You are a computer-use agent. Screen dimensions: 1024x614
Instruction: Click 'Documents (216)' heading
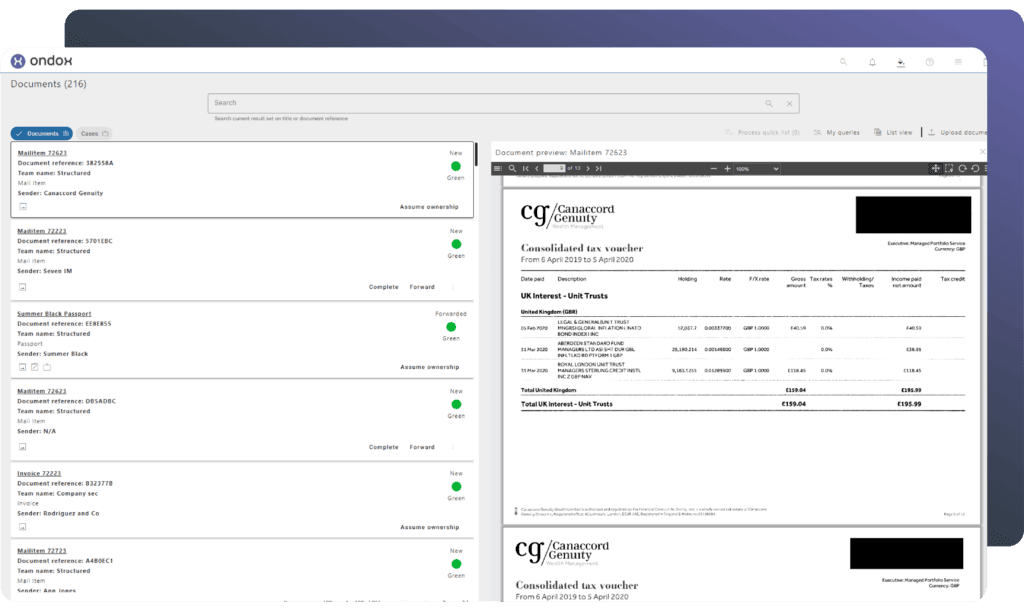coord(48,84)
